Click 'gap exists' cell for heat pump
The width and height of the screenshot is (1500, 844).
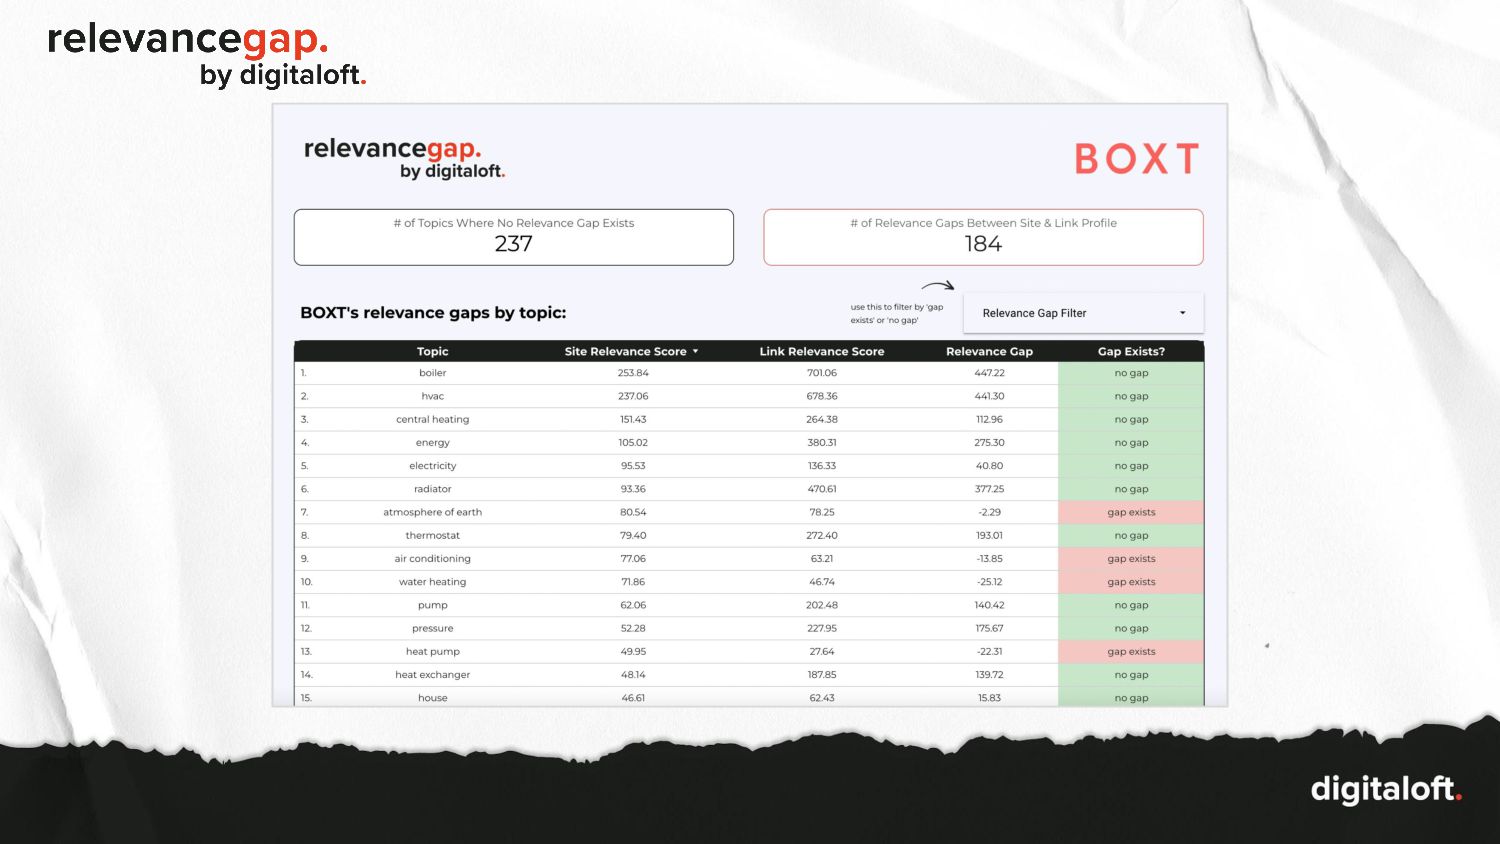pyautogui.click(x=1131, y=651)
